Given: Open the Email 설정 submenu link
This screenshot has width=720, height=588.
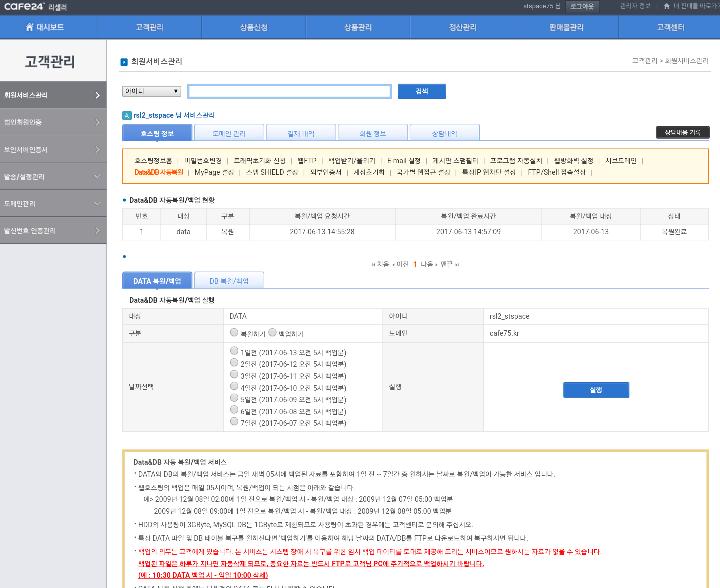Looking at the screenshot, I should pyautogui.click(x=404, y=161).
